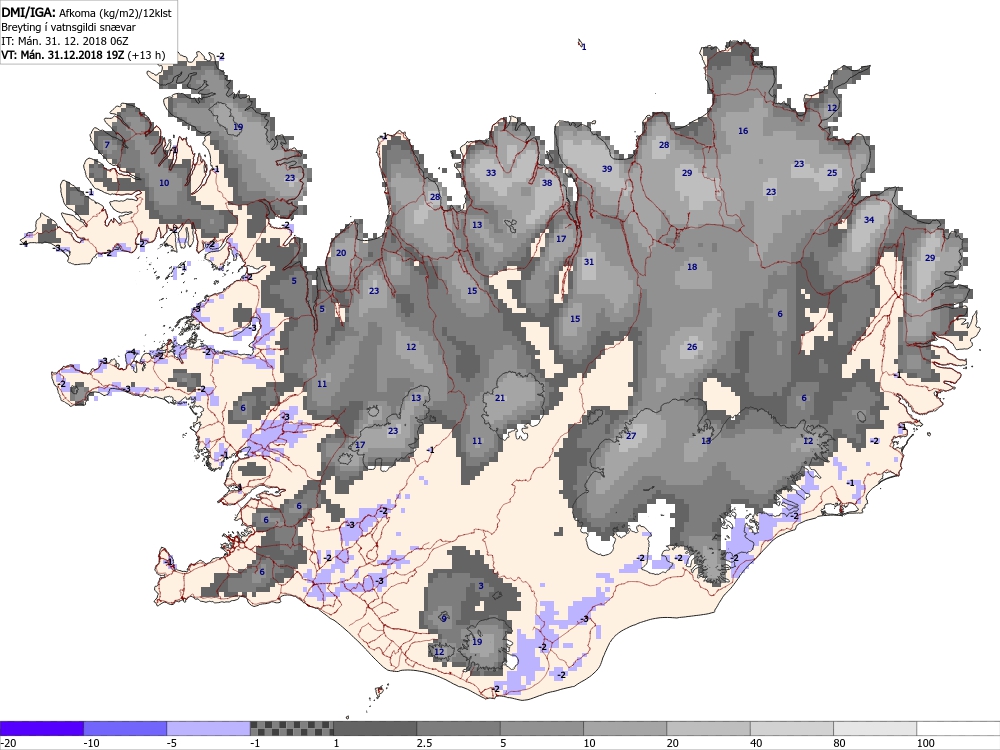Click the '80' legend scale label

point(839,743)
